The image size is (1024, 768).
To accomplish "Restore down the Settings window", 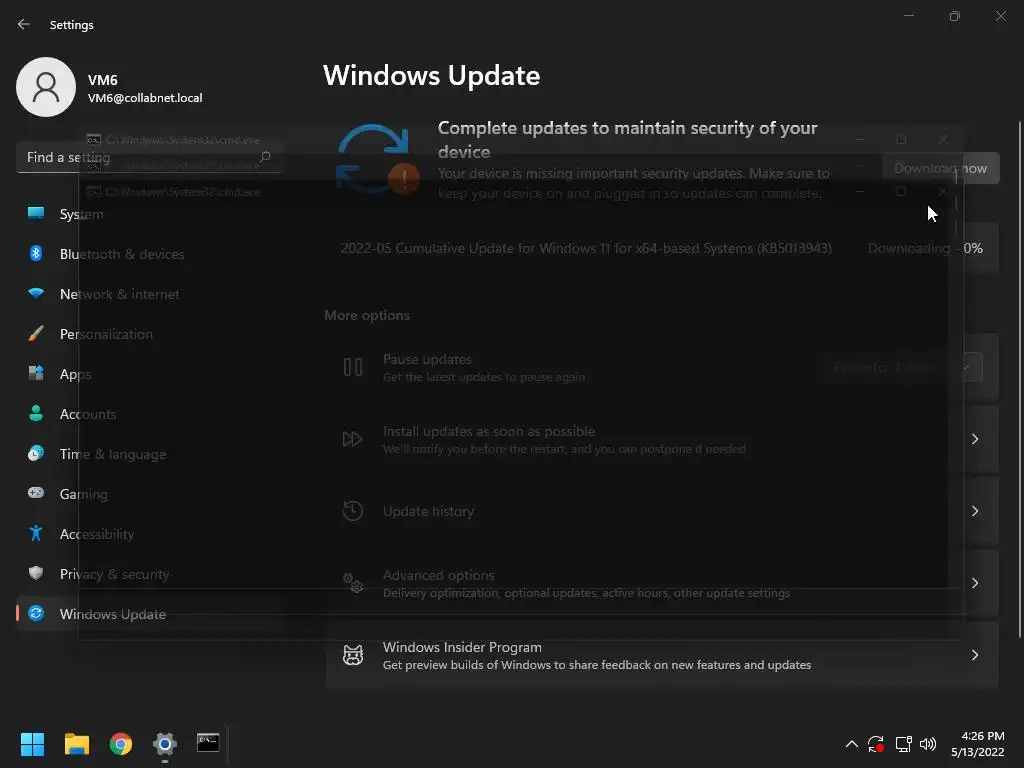I will click(x=955, y=16).
